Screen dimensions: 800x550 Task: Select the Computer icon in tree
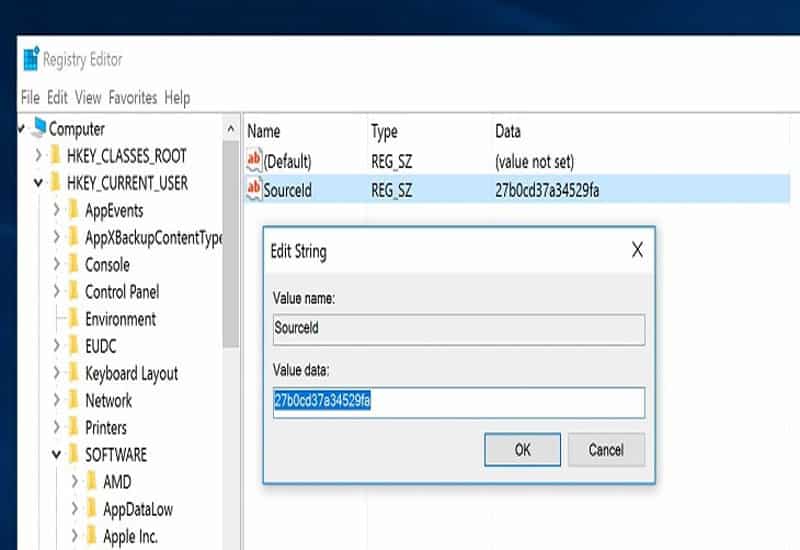tap(39, 128)
